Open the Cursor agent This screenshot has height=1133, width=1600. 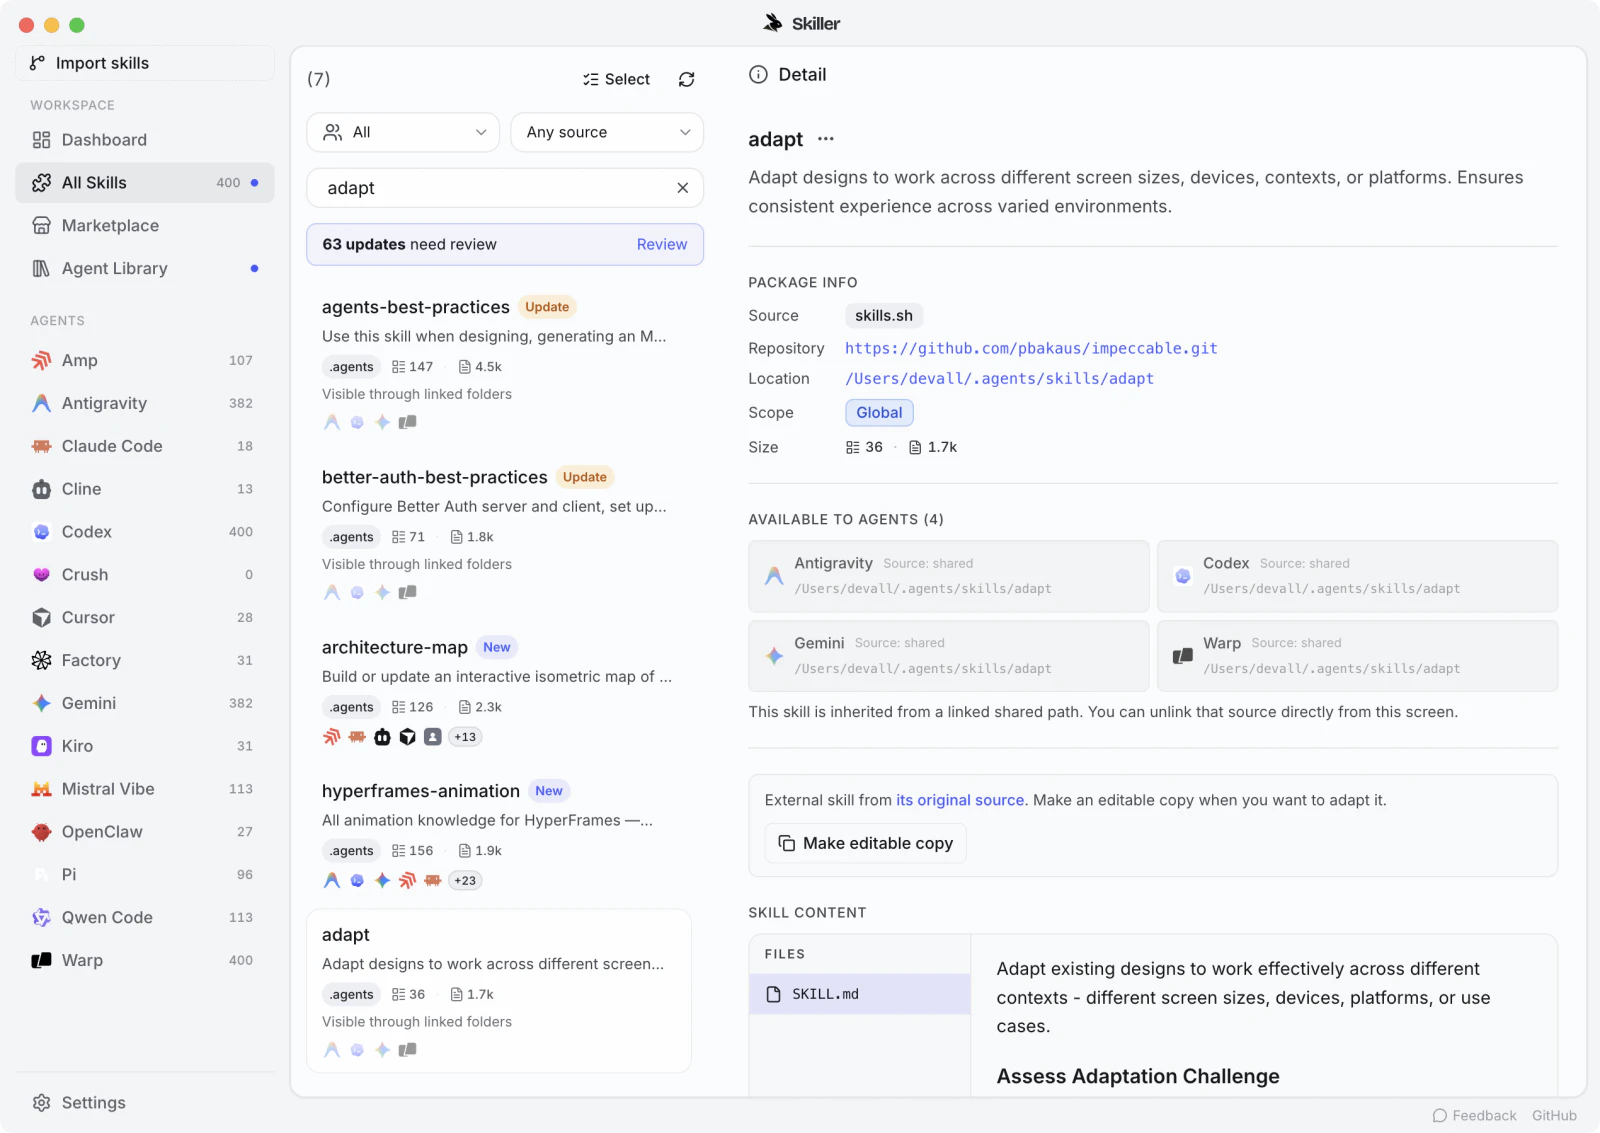point(145,618)
